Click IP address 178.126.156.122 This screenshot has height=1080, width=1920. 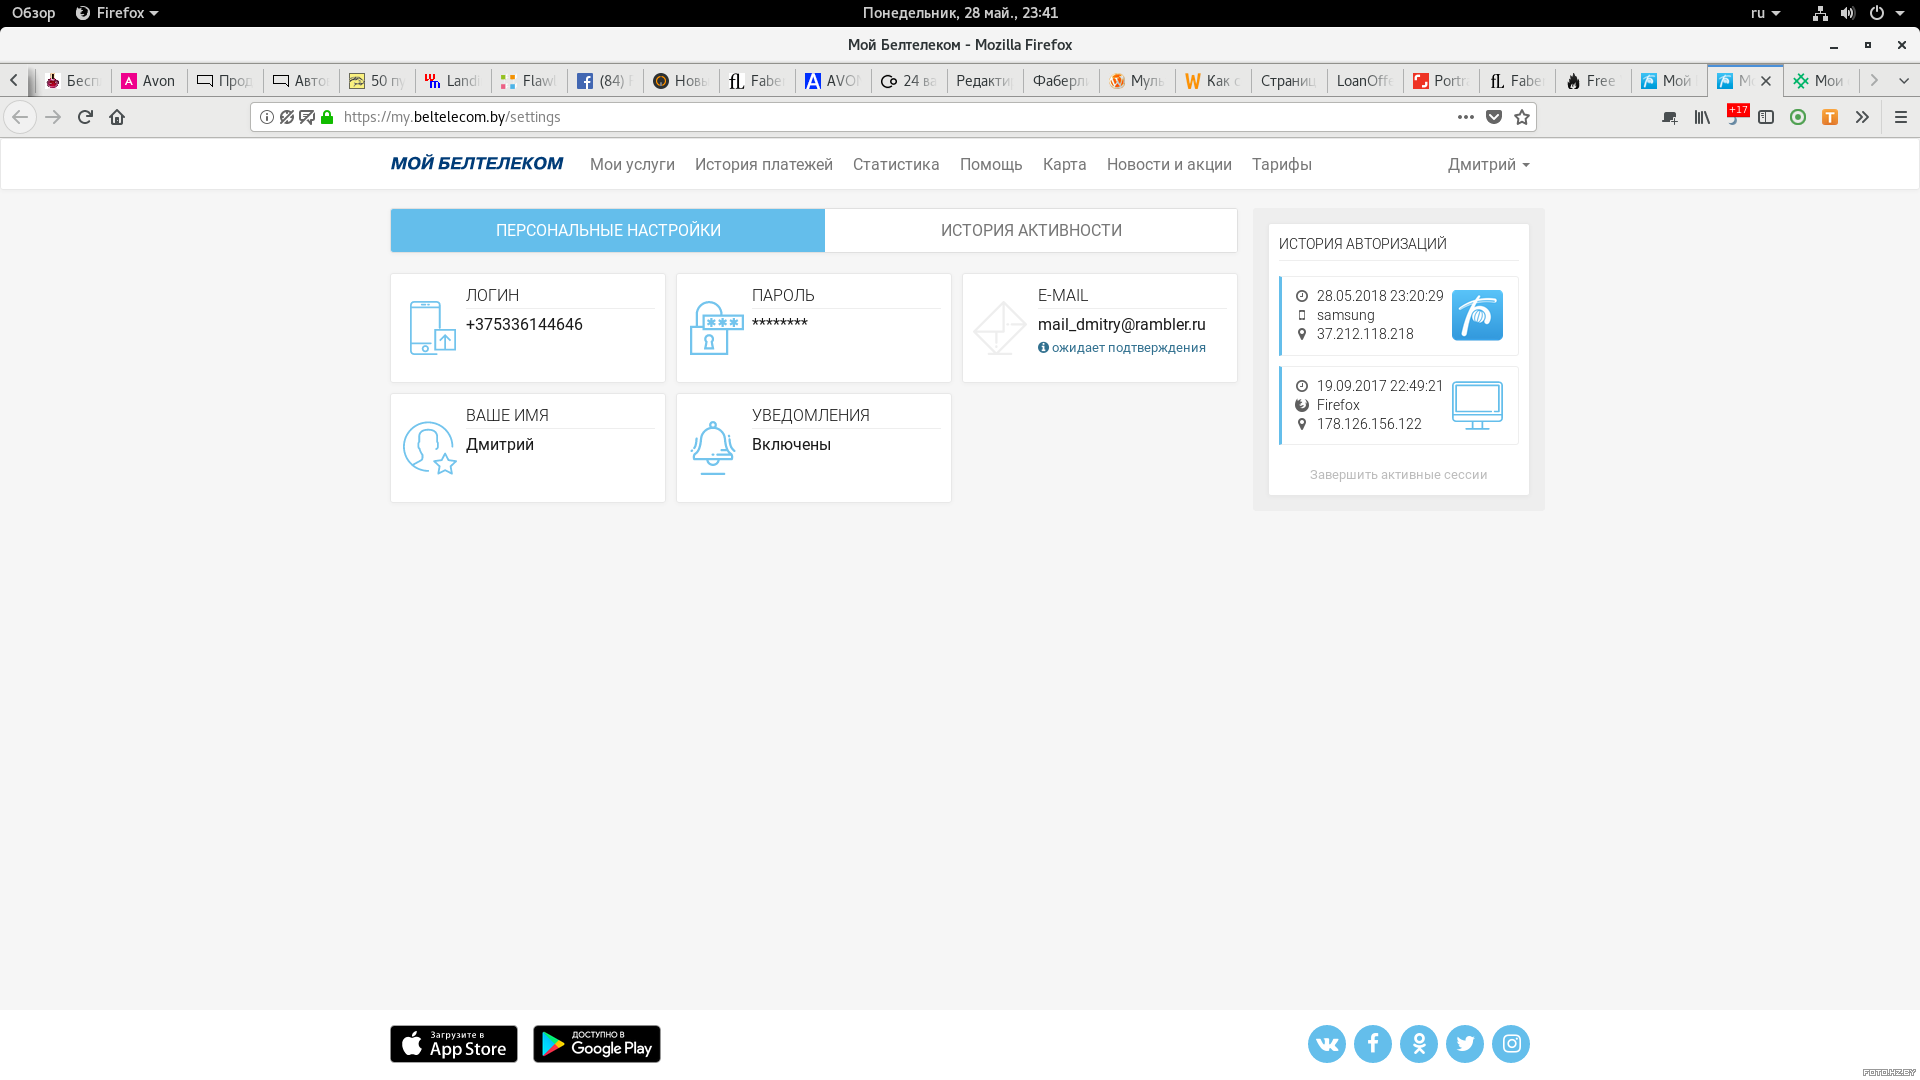coord(1369,424)
